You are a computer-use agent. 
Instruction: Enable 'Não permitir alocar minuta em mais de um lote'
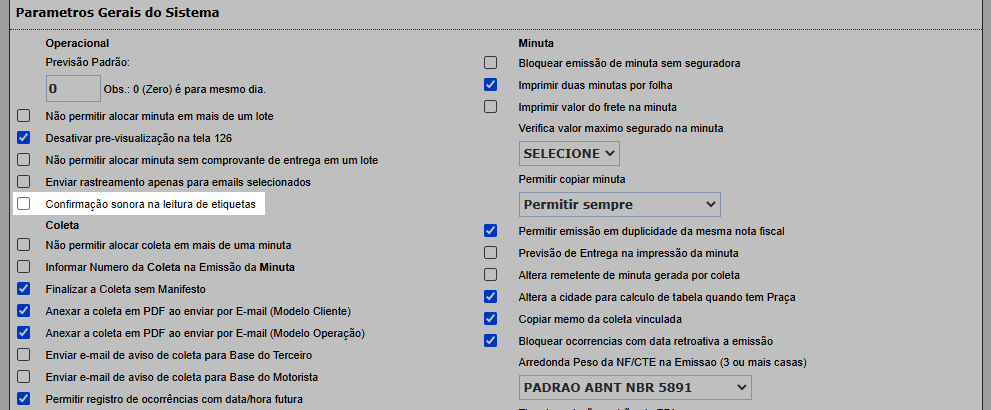pyautogui.click(x=24, y=116)
